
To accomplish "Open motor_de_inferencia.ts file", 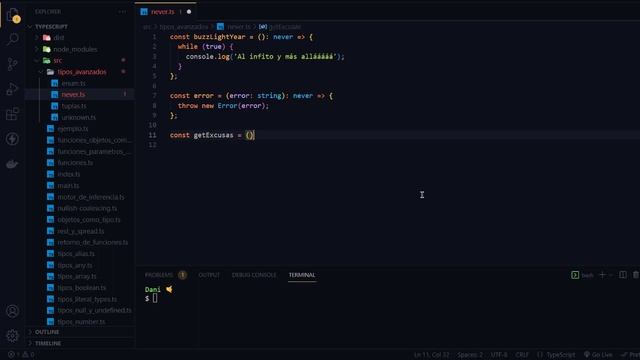I will pos(91,197).
